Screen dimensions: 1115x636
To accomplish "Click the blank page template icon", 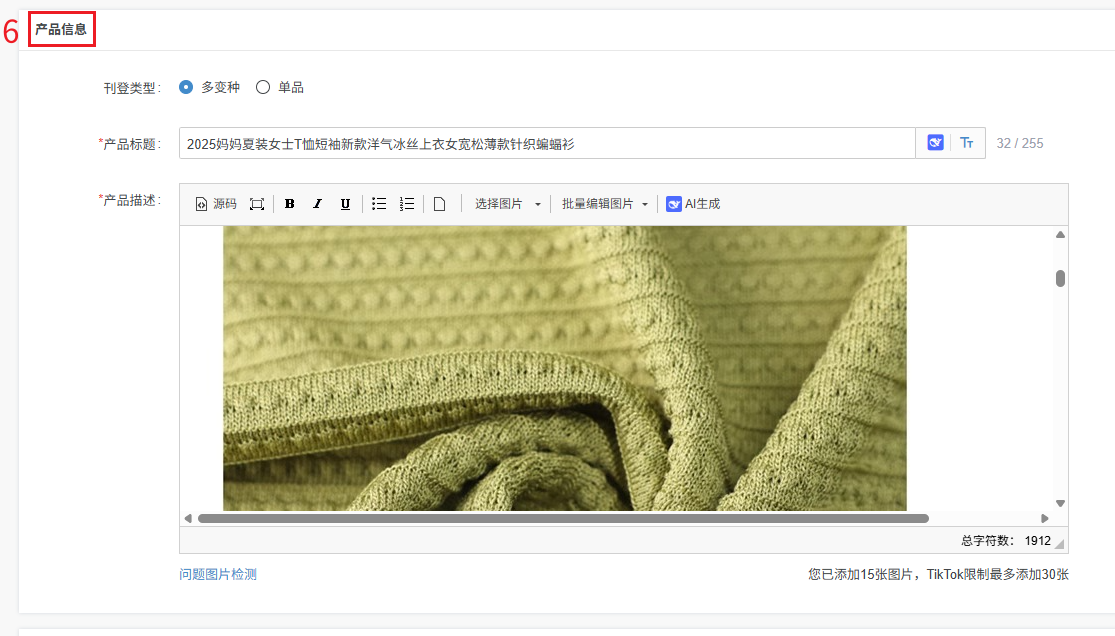I will coord(439,204).
